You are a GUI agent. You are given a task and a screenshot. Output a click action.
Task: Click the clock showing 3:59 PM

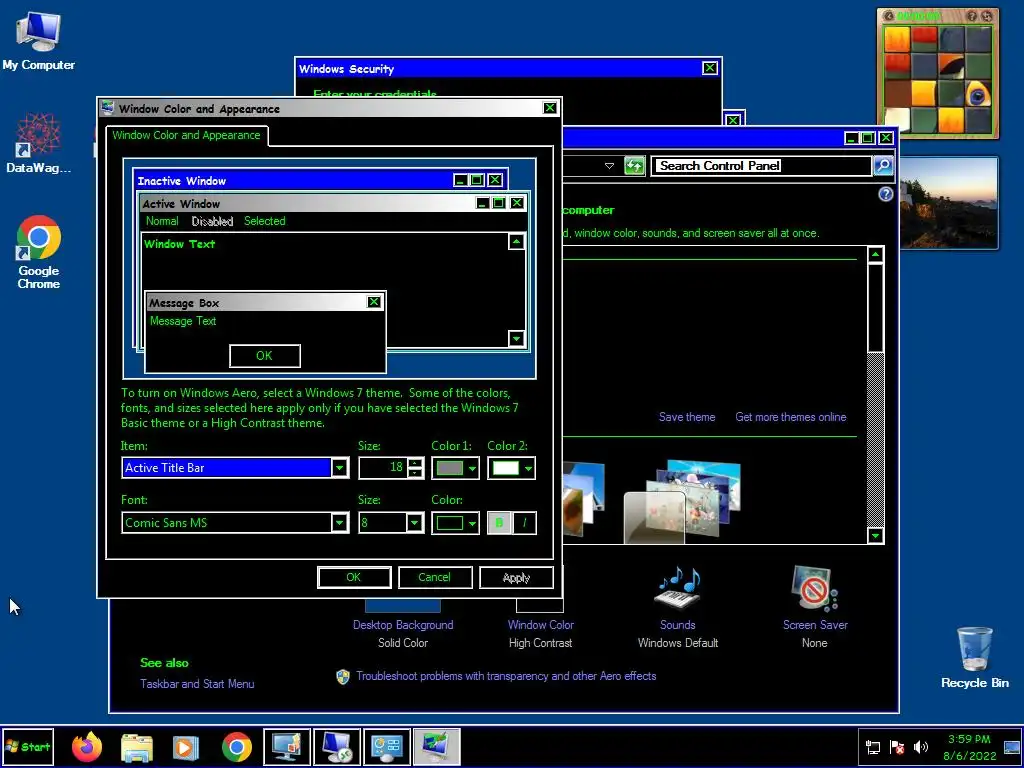point(969,739)
